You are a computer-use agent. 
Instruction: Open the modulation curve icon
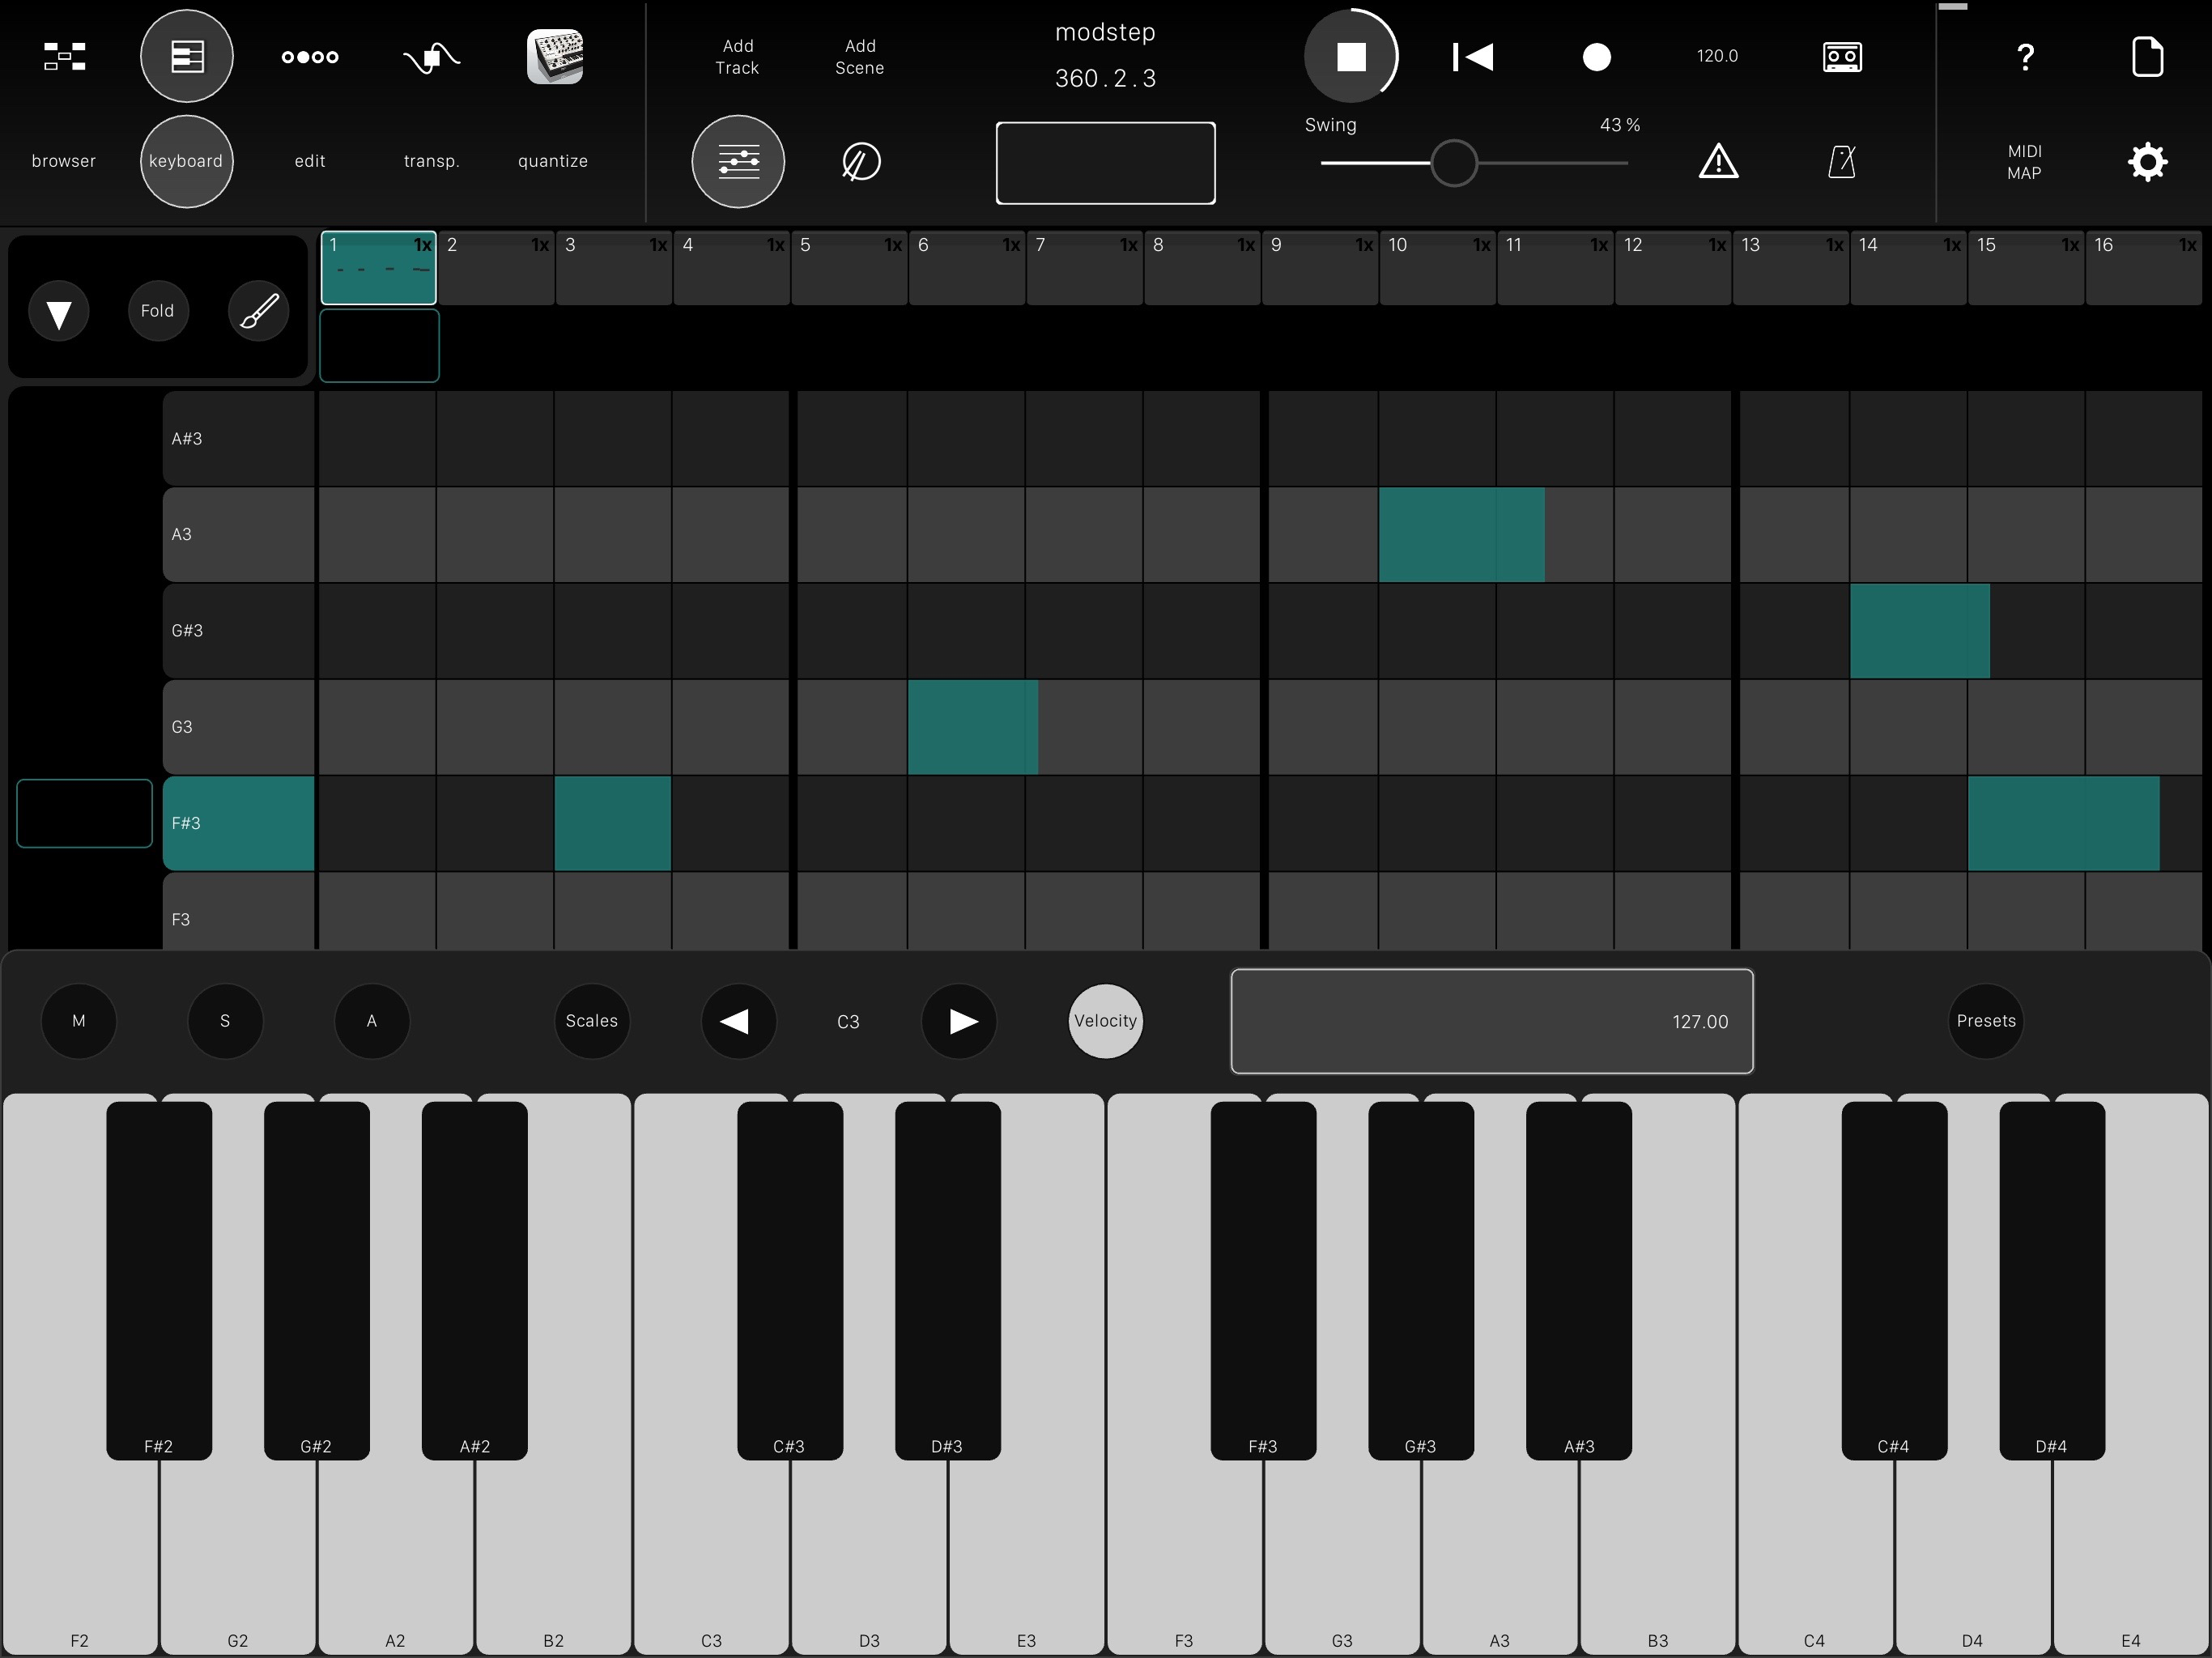coord(431,57)
